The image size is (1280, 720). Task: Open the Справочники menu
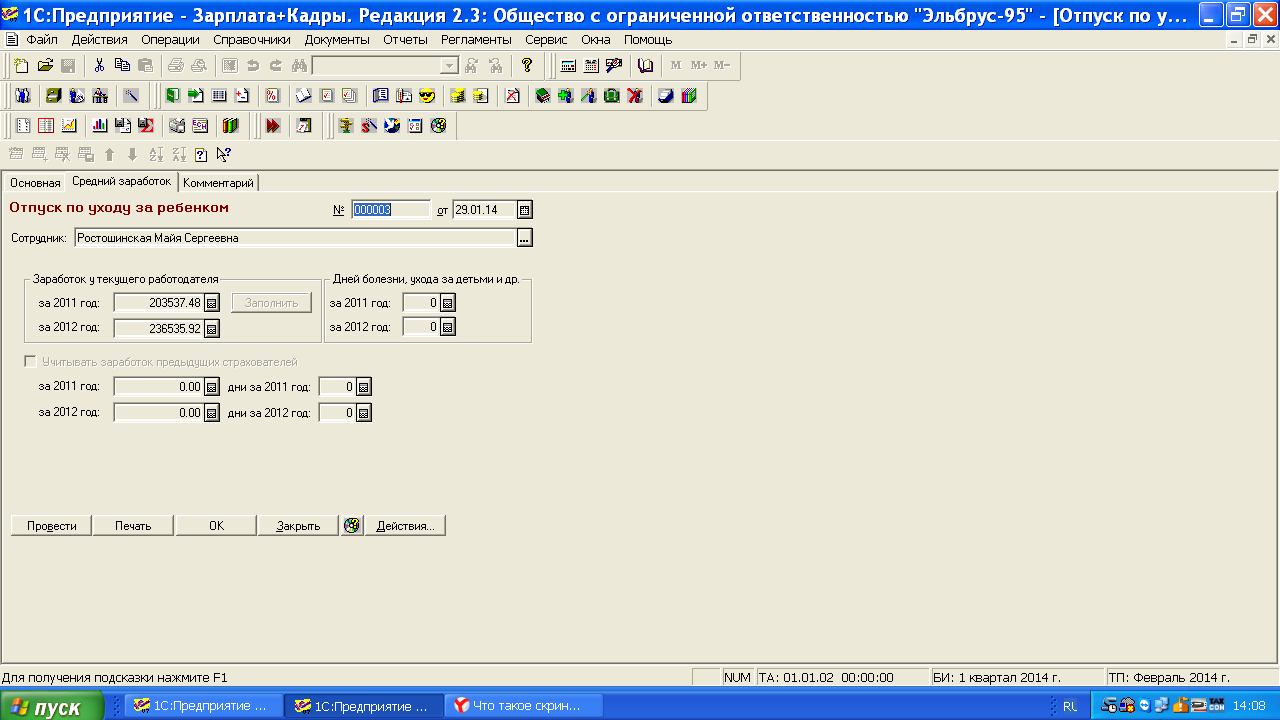pyautogui.click(x=251, y=40)
